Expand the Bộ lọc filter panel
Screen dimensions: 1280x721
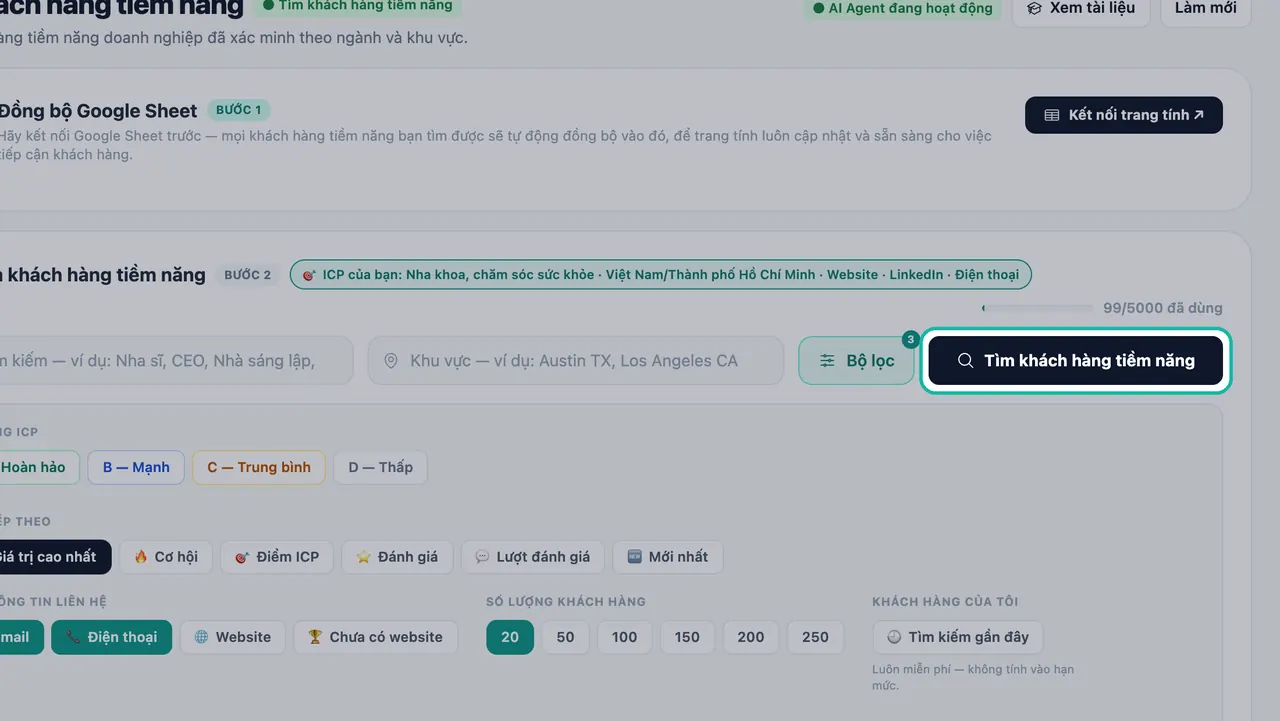[857, 361]
